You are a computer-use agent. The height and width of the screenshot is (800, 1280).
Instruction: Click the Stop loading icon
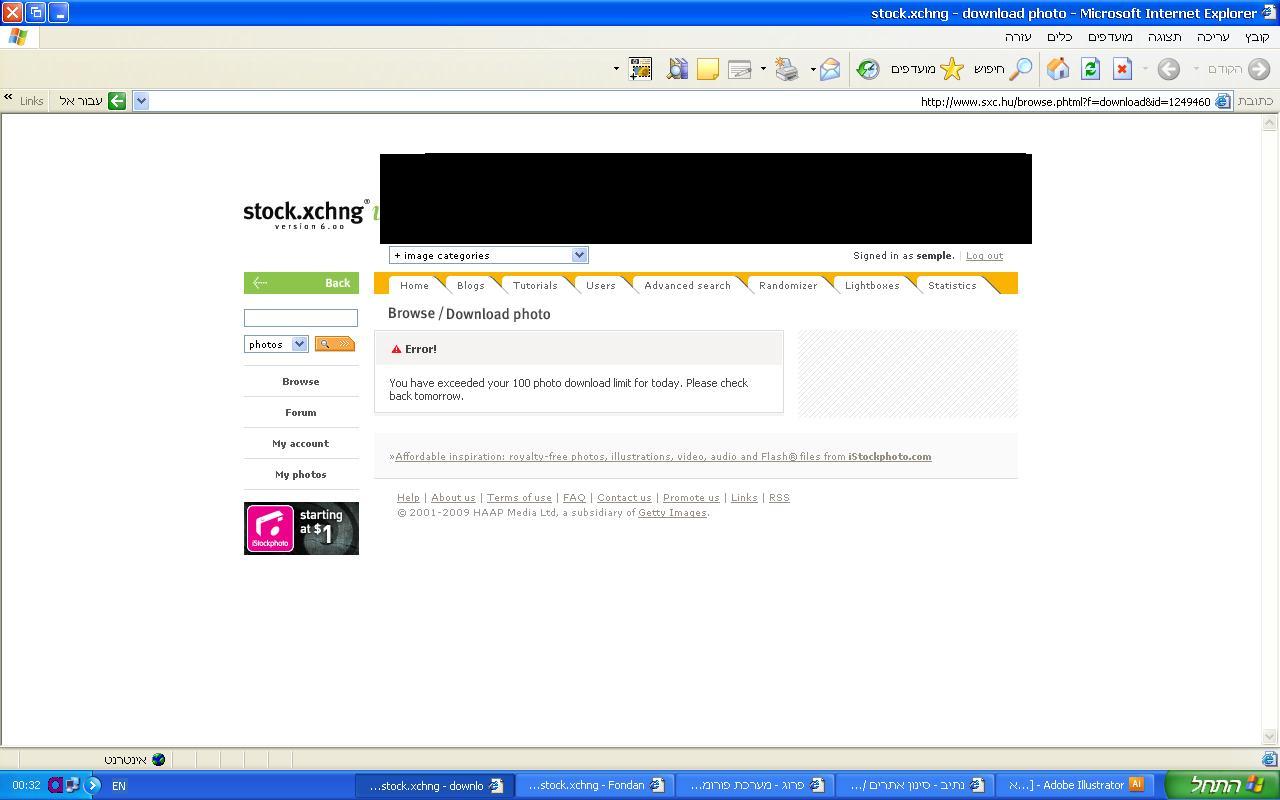tap(1122, 69)
